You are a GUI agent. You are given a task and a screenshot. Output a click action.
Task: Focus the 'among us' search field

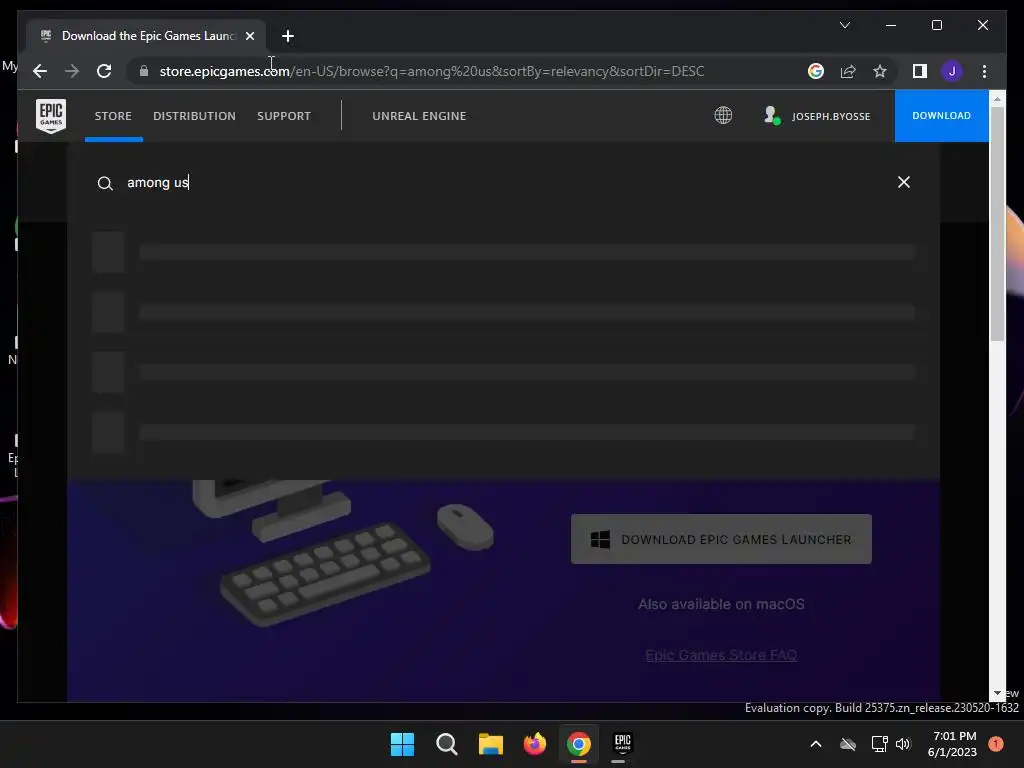[503, 183]
